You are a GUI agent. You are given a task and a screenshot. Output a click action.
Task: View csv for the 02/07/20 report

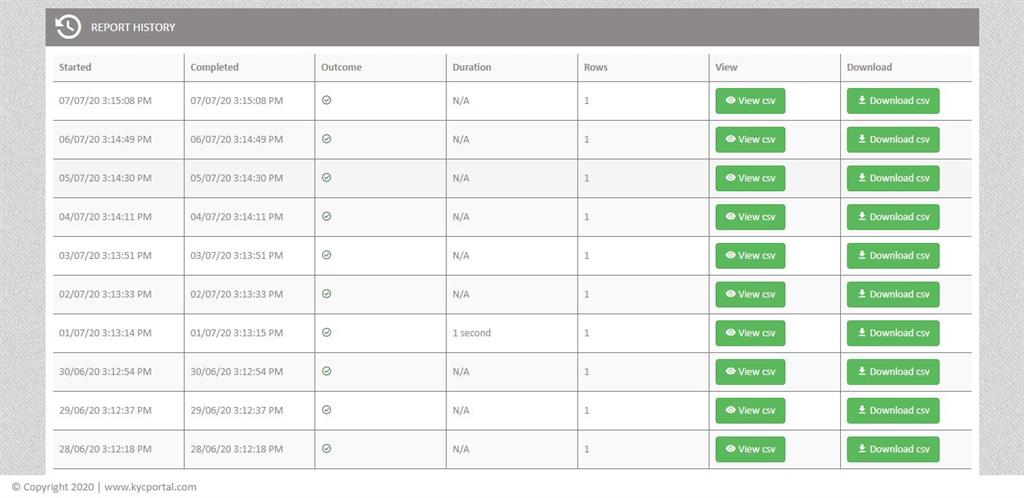750,294
